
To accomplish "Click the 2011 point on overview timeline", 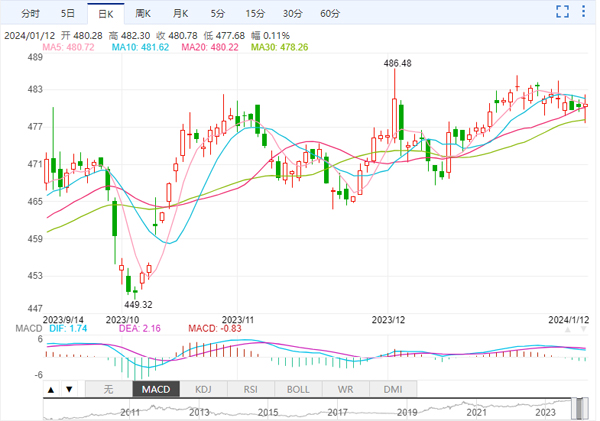I will pos(130,412).
